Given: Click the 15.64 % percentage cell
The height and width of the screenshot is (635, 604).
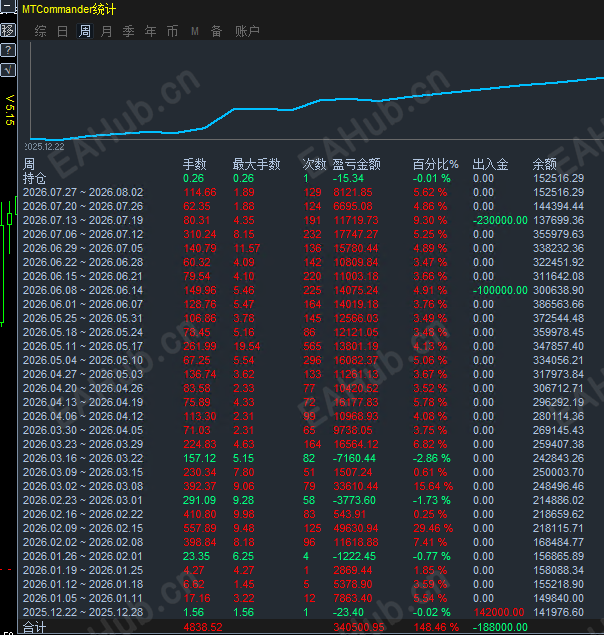Looking at the screenshot, I should click(x=433, y=486).
